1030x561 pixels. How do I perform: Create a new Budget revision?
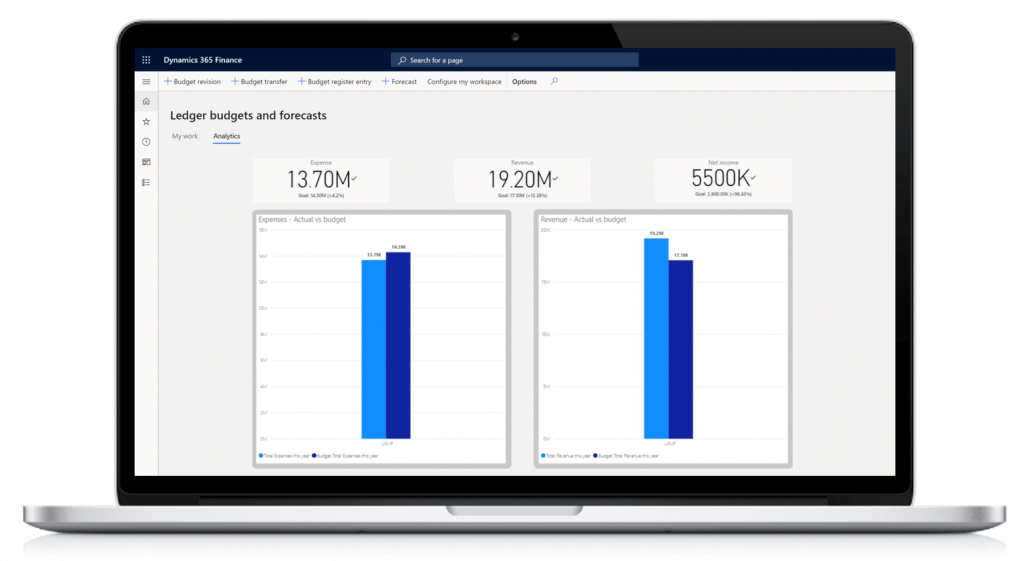pyautogui.click(x=192, y=82)
